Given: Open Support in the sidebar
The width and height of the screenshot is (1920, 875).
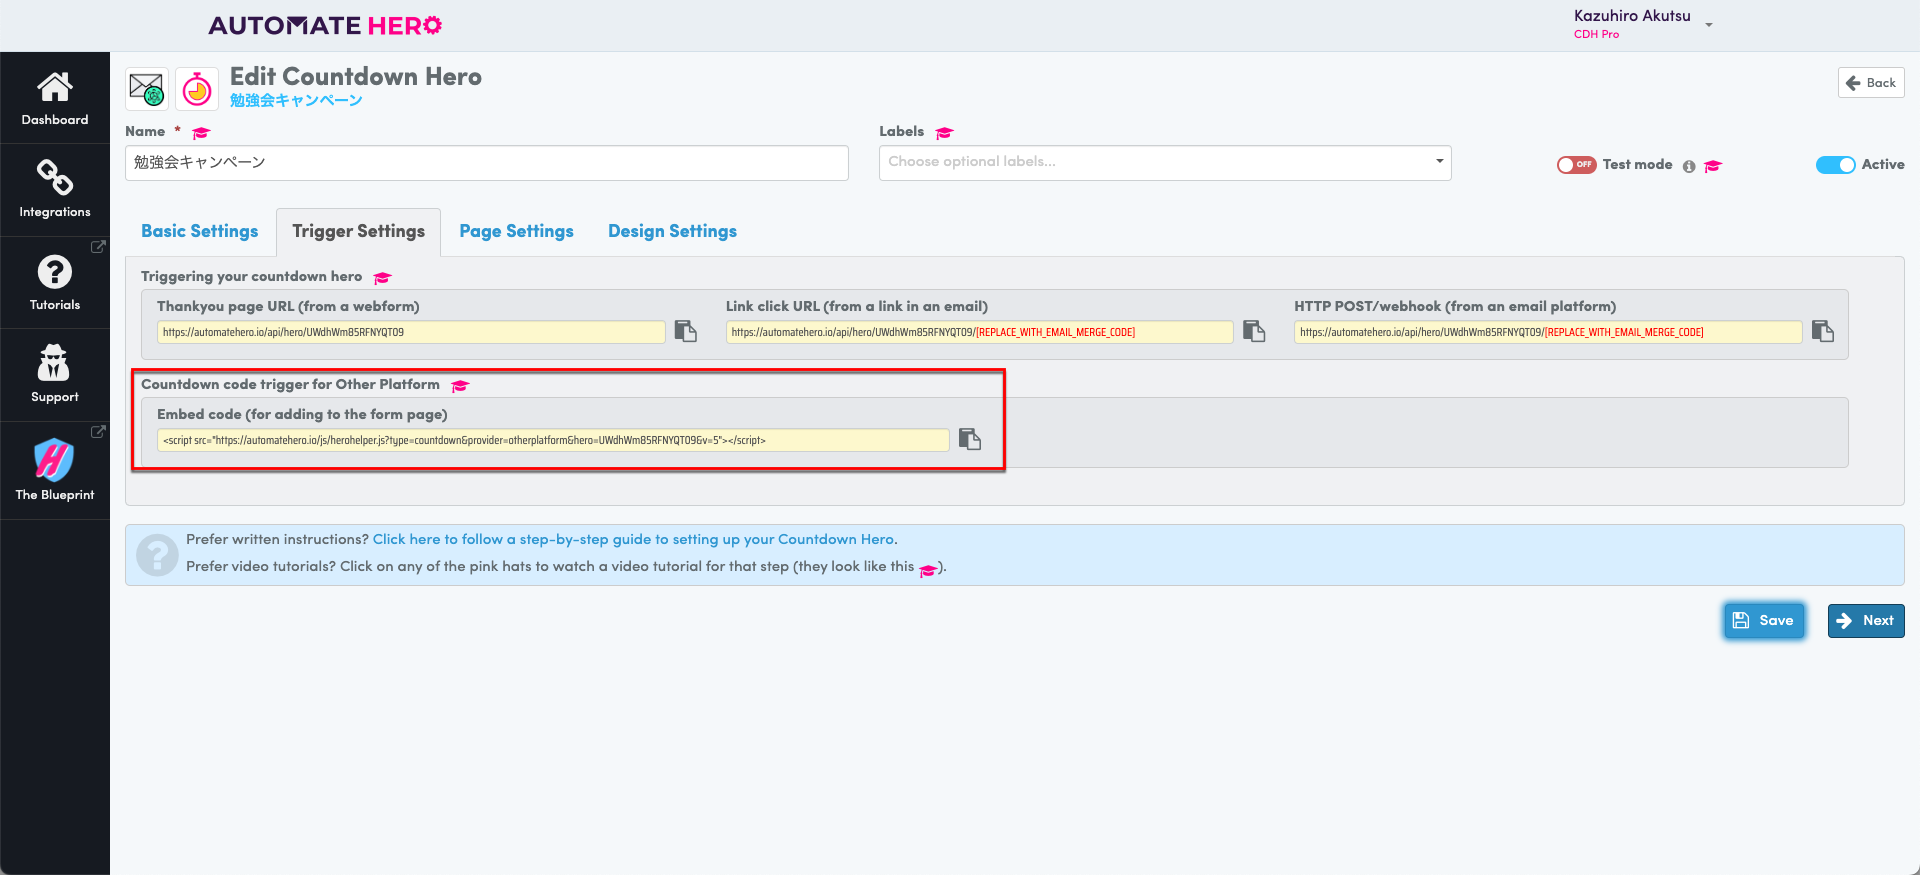Looking at the screenshot, I should pos(55,375).
